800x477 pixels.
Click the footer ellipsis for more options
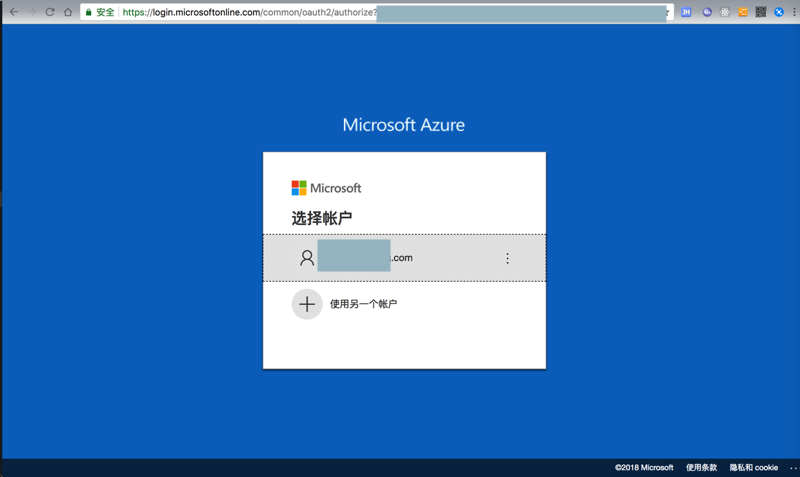793,468
